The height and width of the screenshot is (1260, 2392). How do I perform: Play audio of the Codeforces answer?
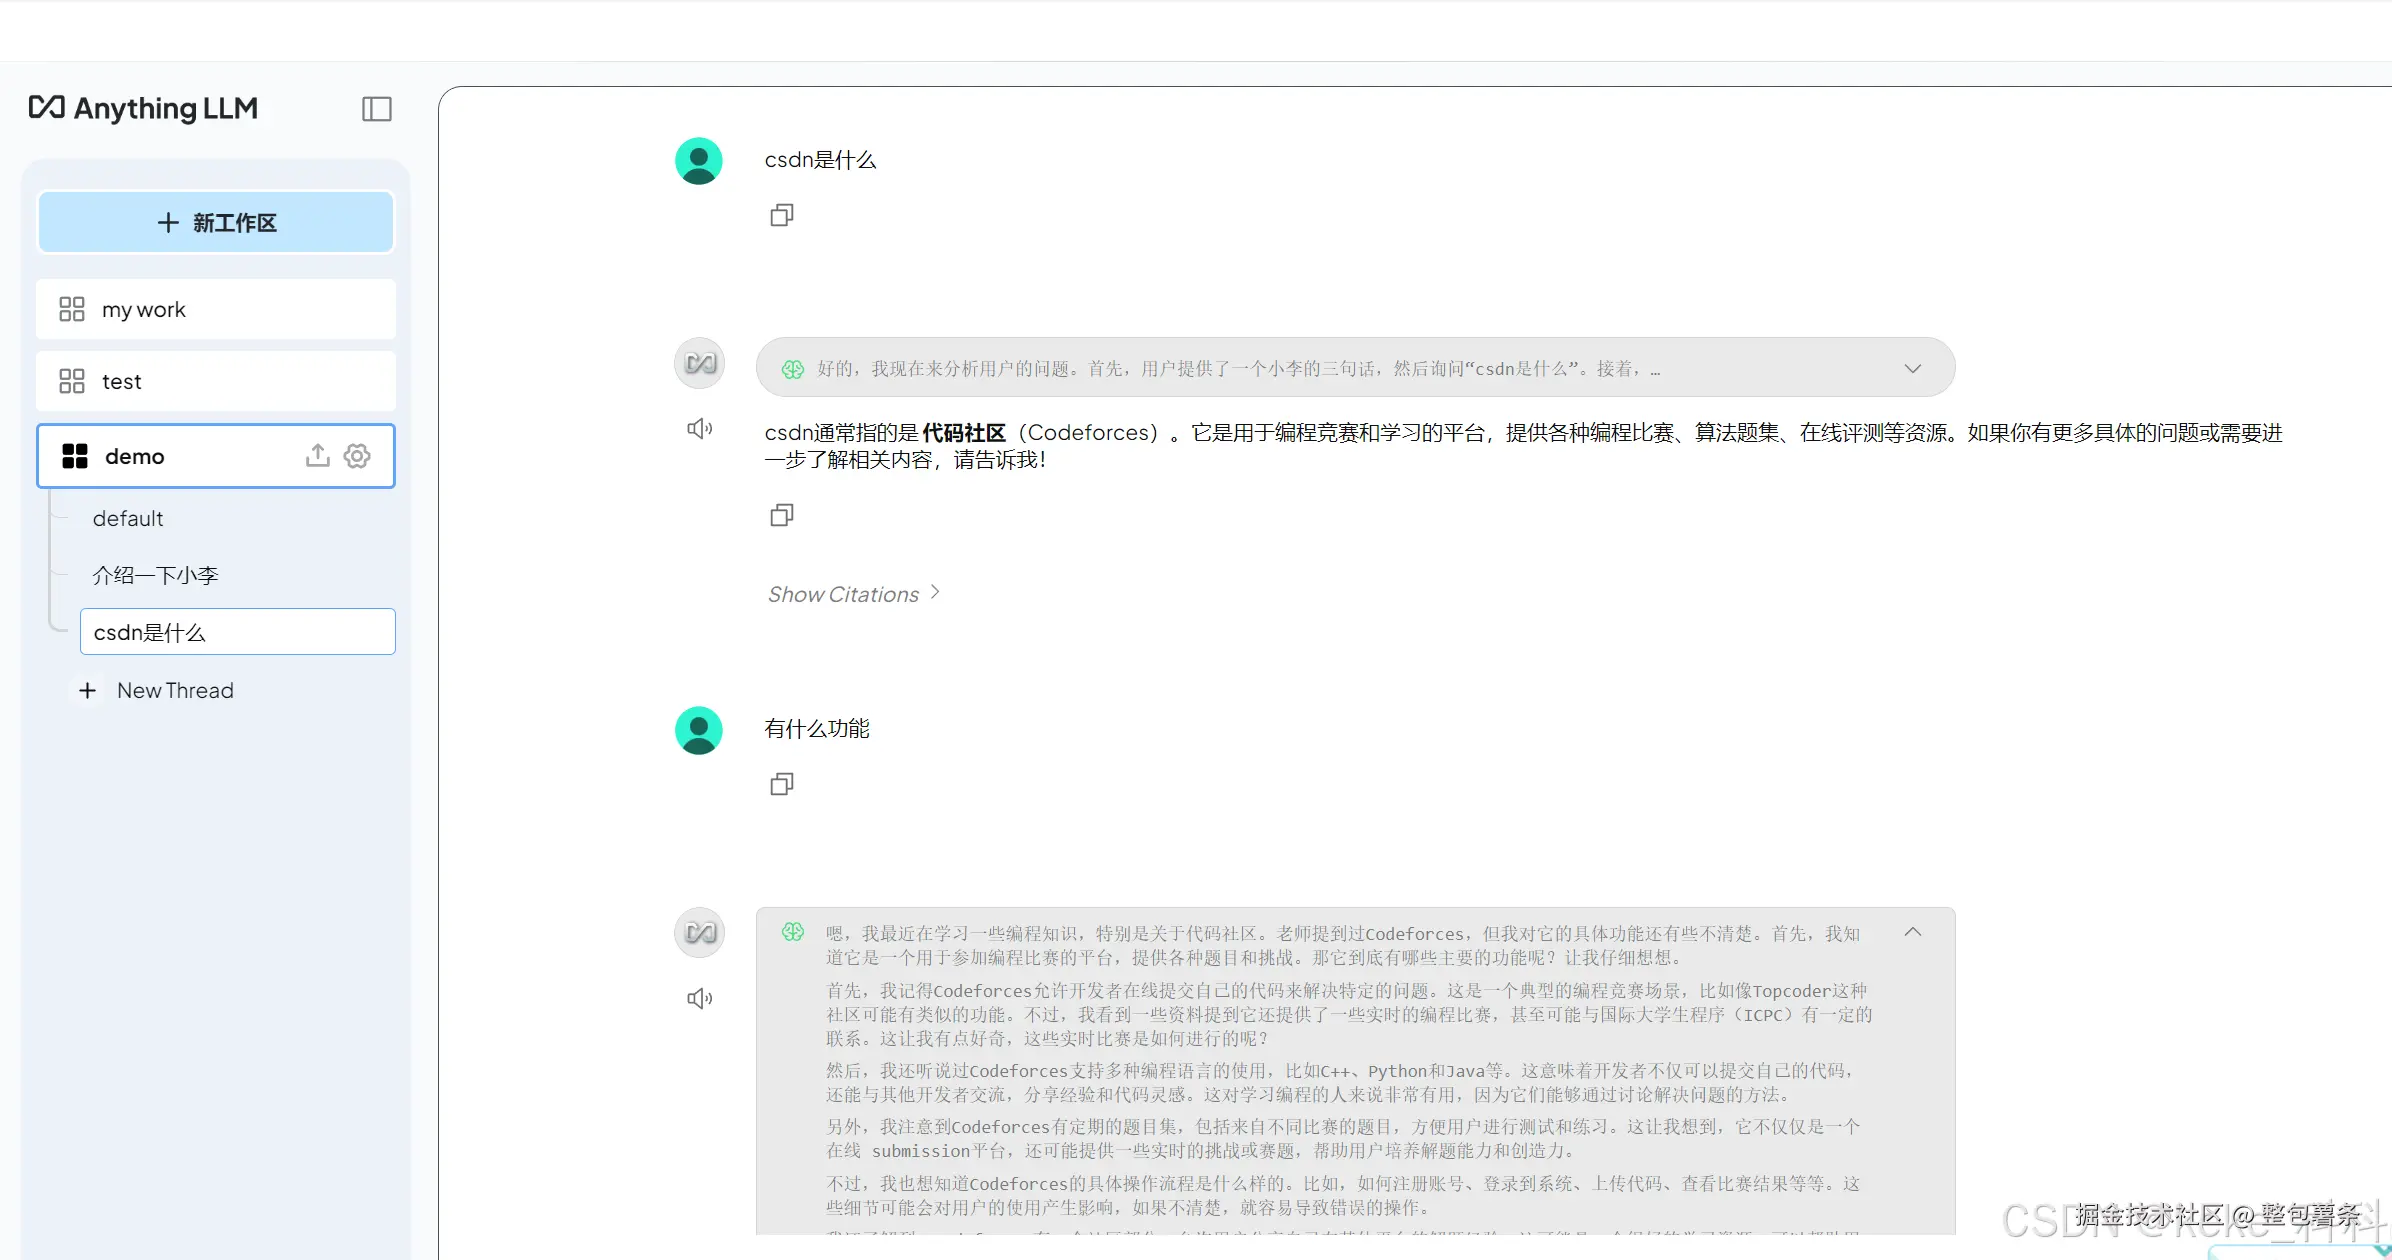click(x=699, y=428)
